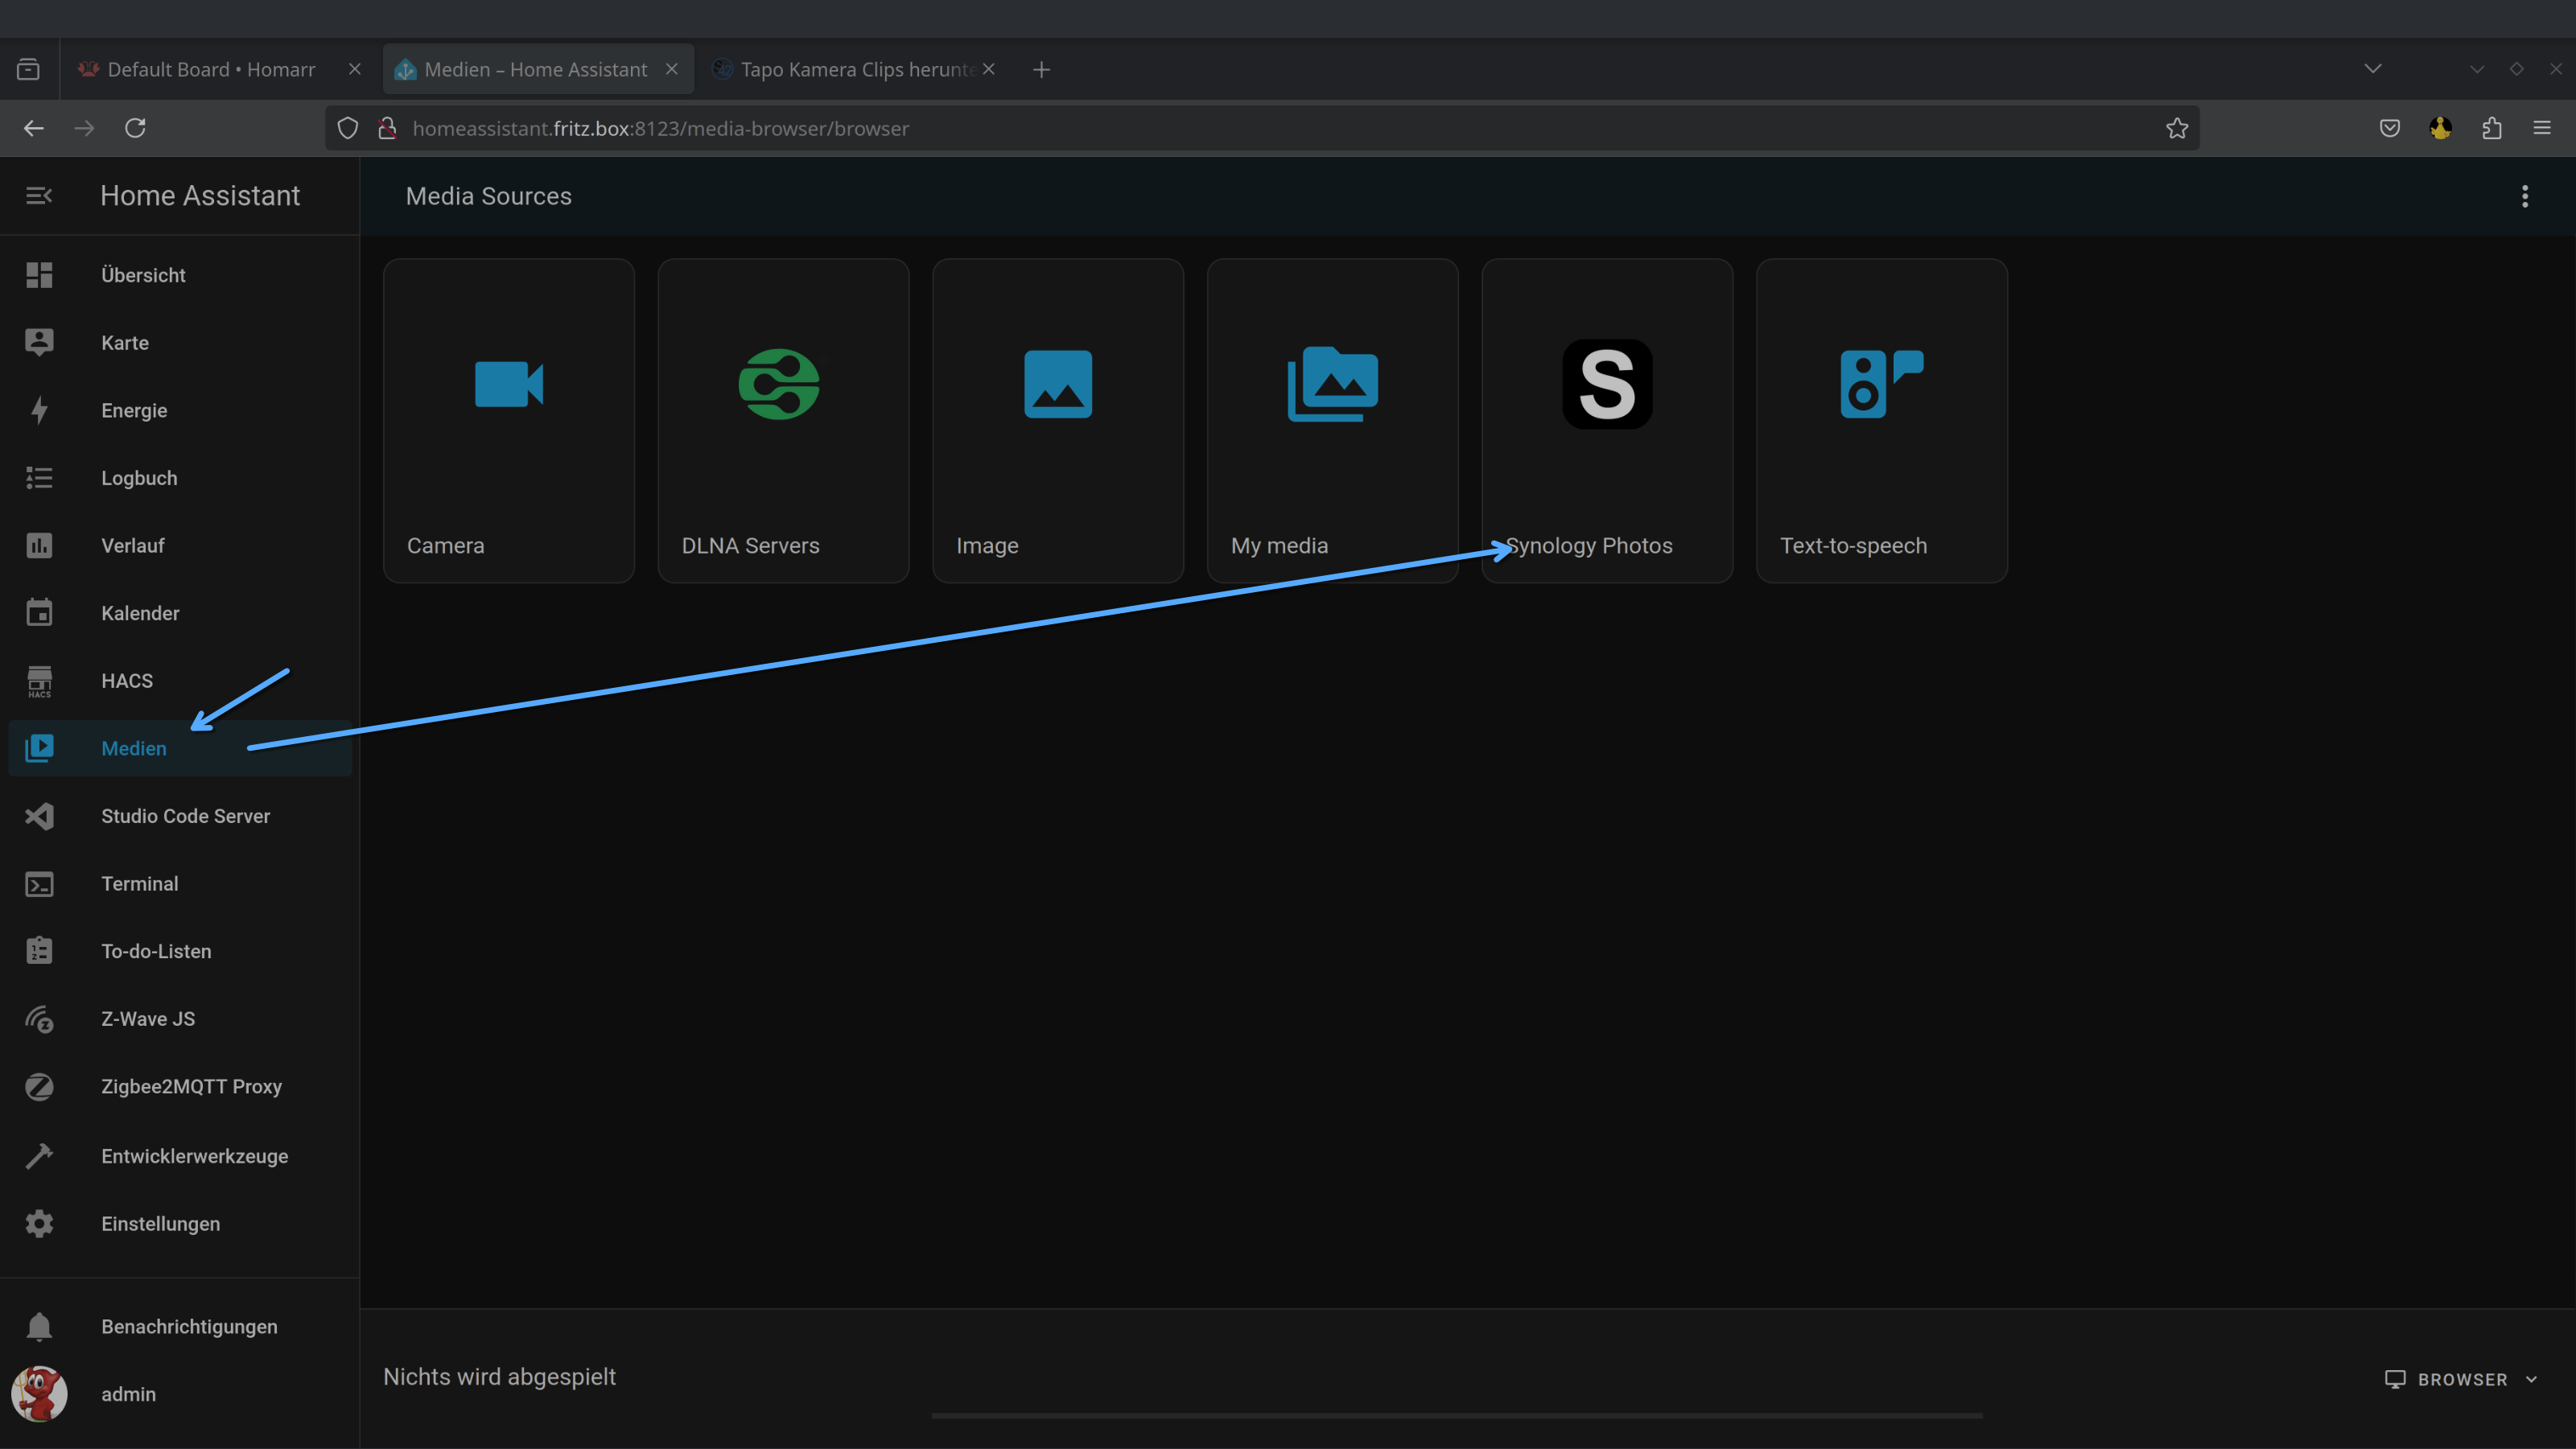Open the admin user profile
Viewport: 2576px width, 1449px height.
[128, 1394]
